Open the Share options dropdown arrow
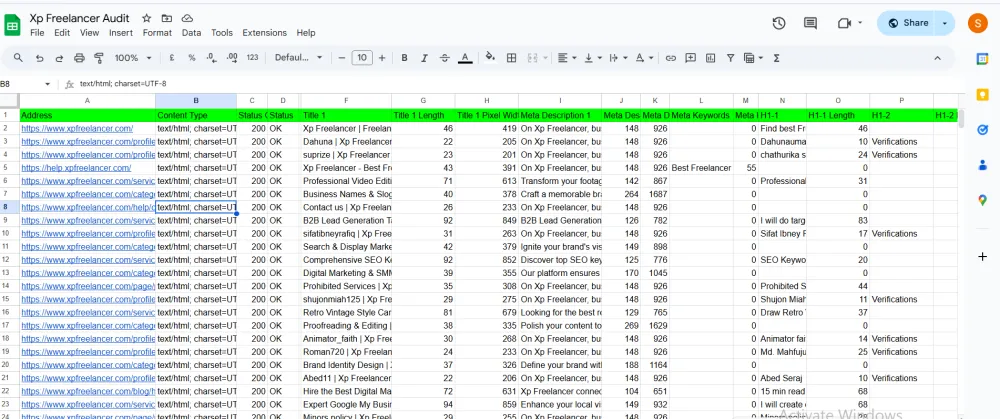The image size is (1000, 419). [945, 23]
